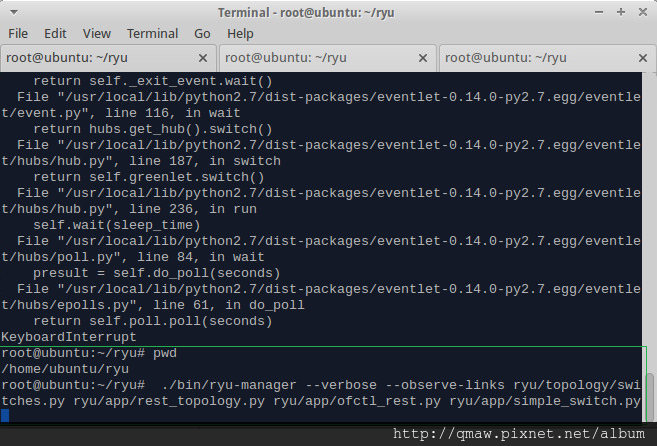Click the qmaw.pixnet.net/album link
Image resolution: width=657 pixels, height=446 pixels.
coord(522,435)
